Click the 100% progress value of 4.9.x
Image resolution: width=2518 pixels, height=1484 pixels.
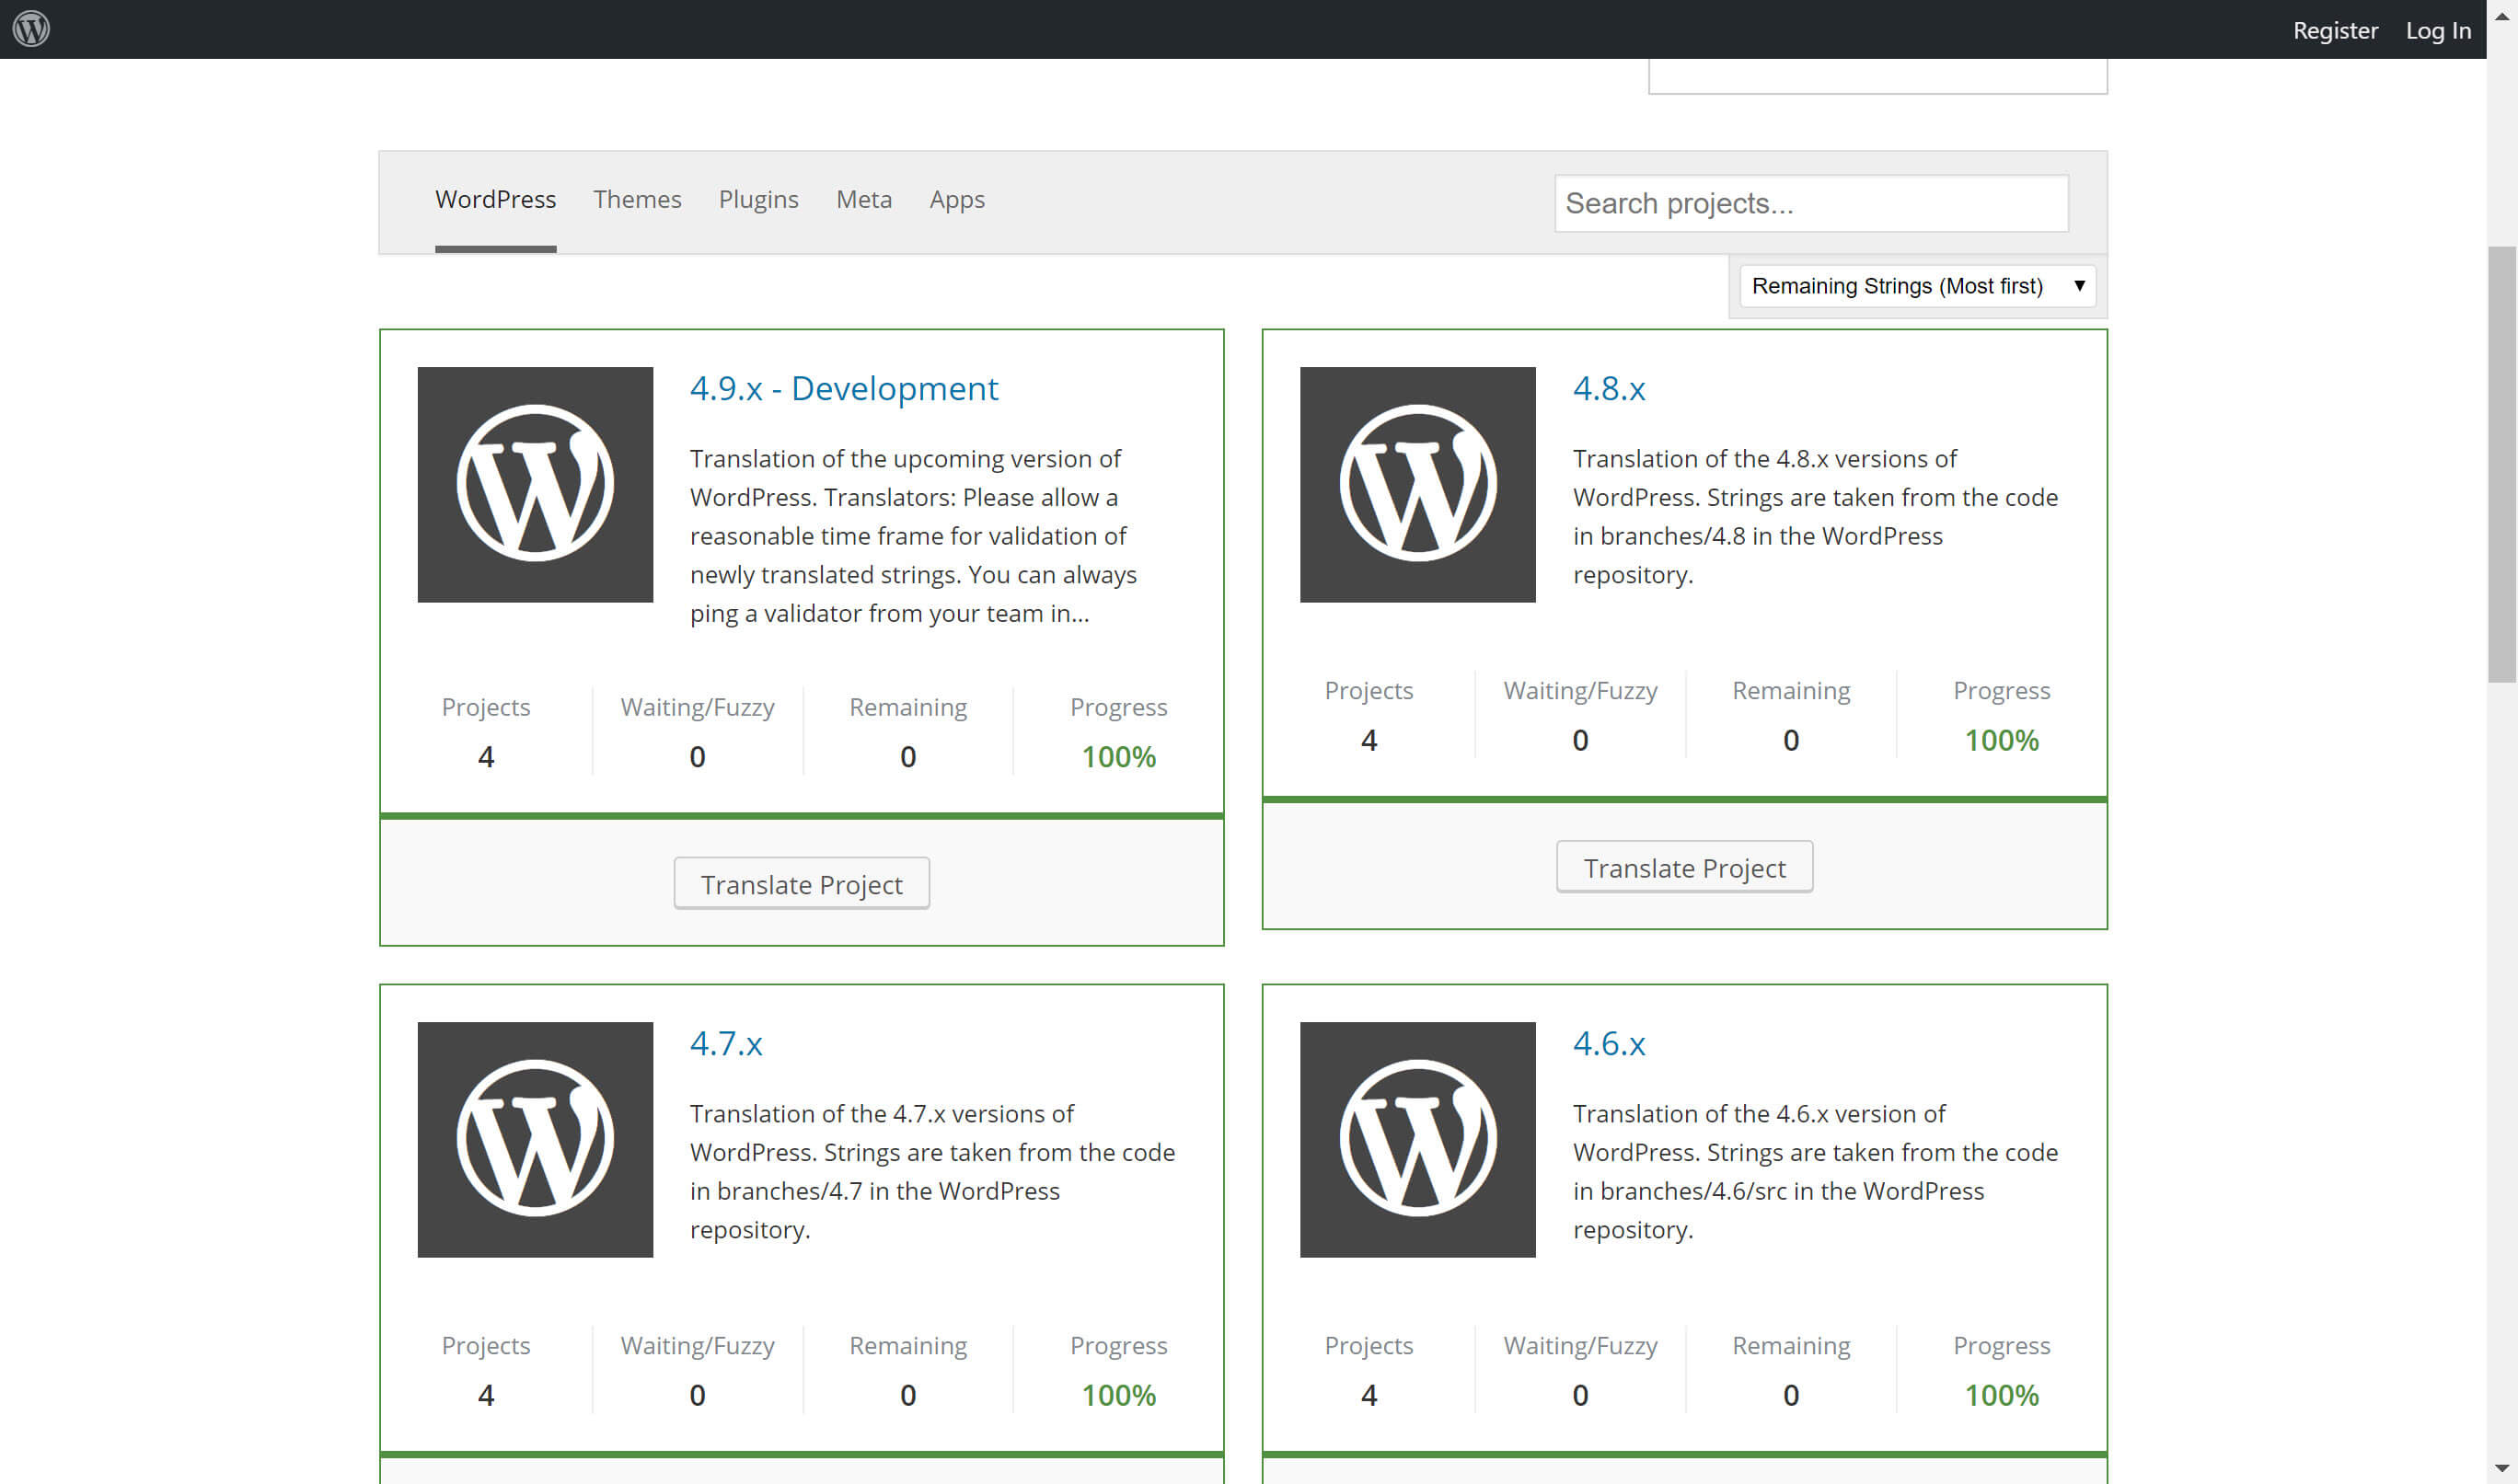(1118, 757)
